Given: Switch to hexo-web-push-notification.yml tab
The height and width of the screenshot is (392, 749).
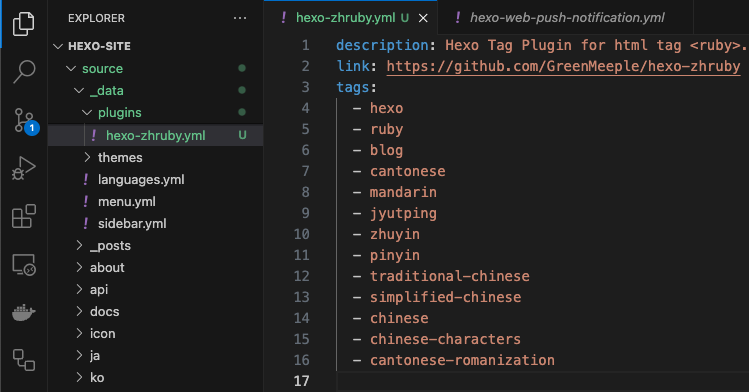Looking at the screenshot, I should pyautogui.click(x=566, y=18).
